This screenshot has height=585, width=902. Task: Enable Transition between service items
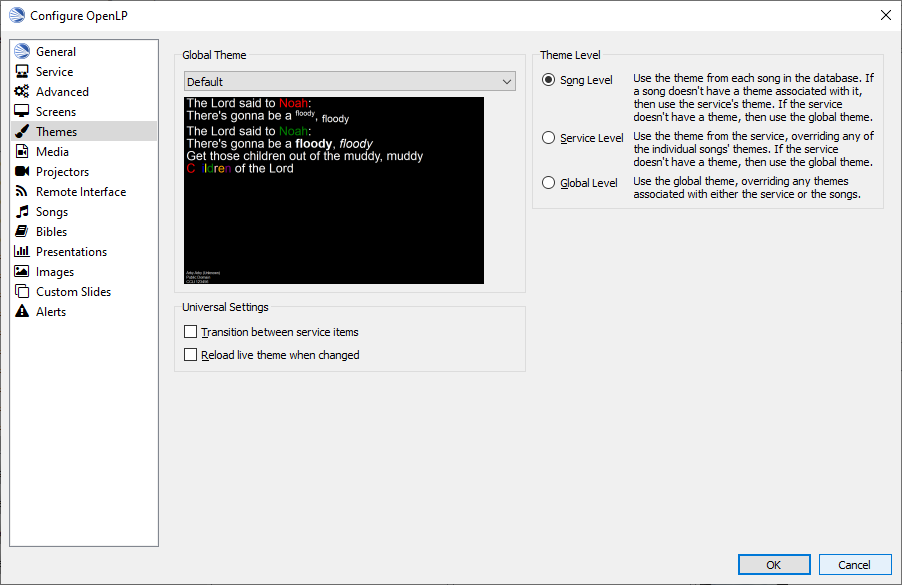click(190, 331)
